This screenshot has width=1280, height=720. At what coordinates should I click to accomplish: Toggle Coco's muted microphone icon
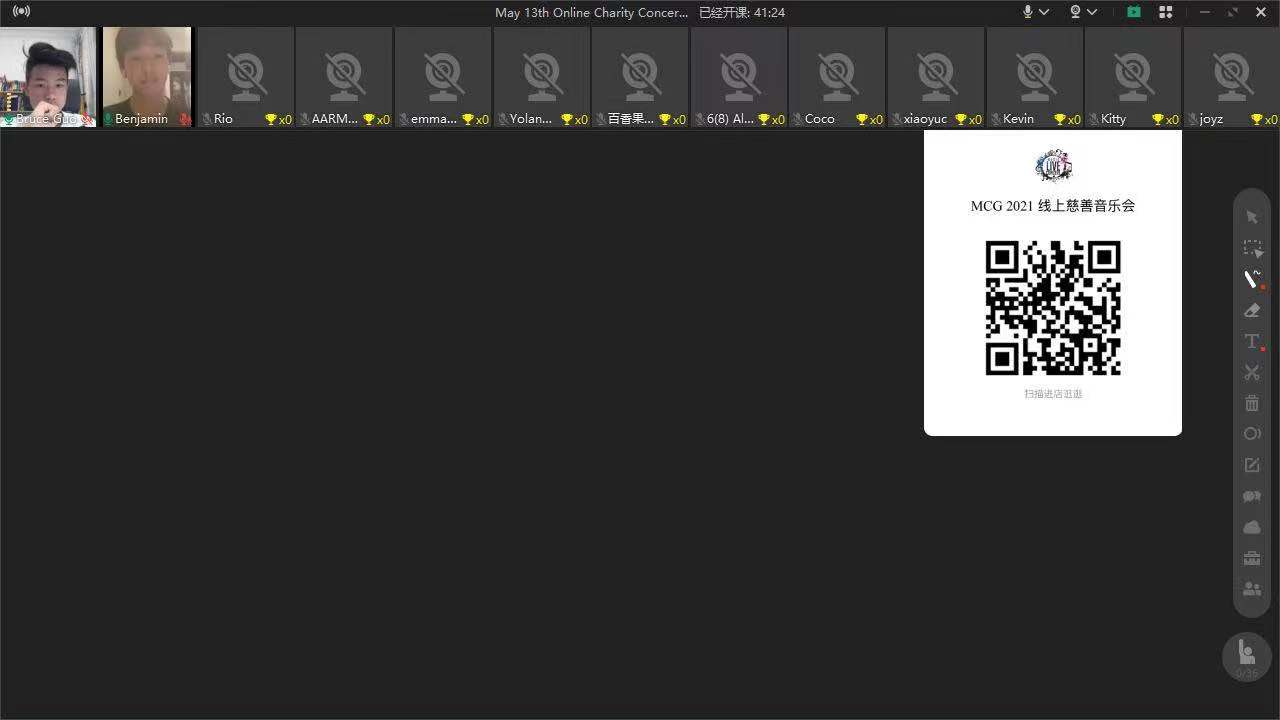point(798,119)
